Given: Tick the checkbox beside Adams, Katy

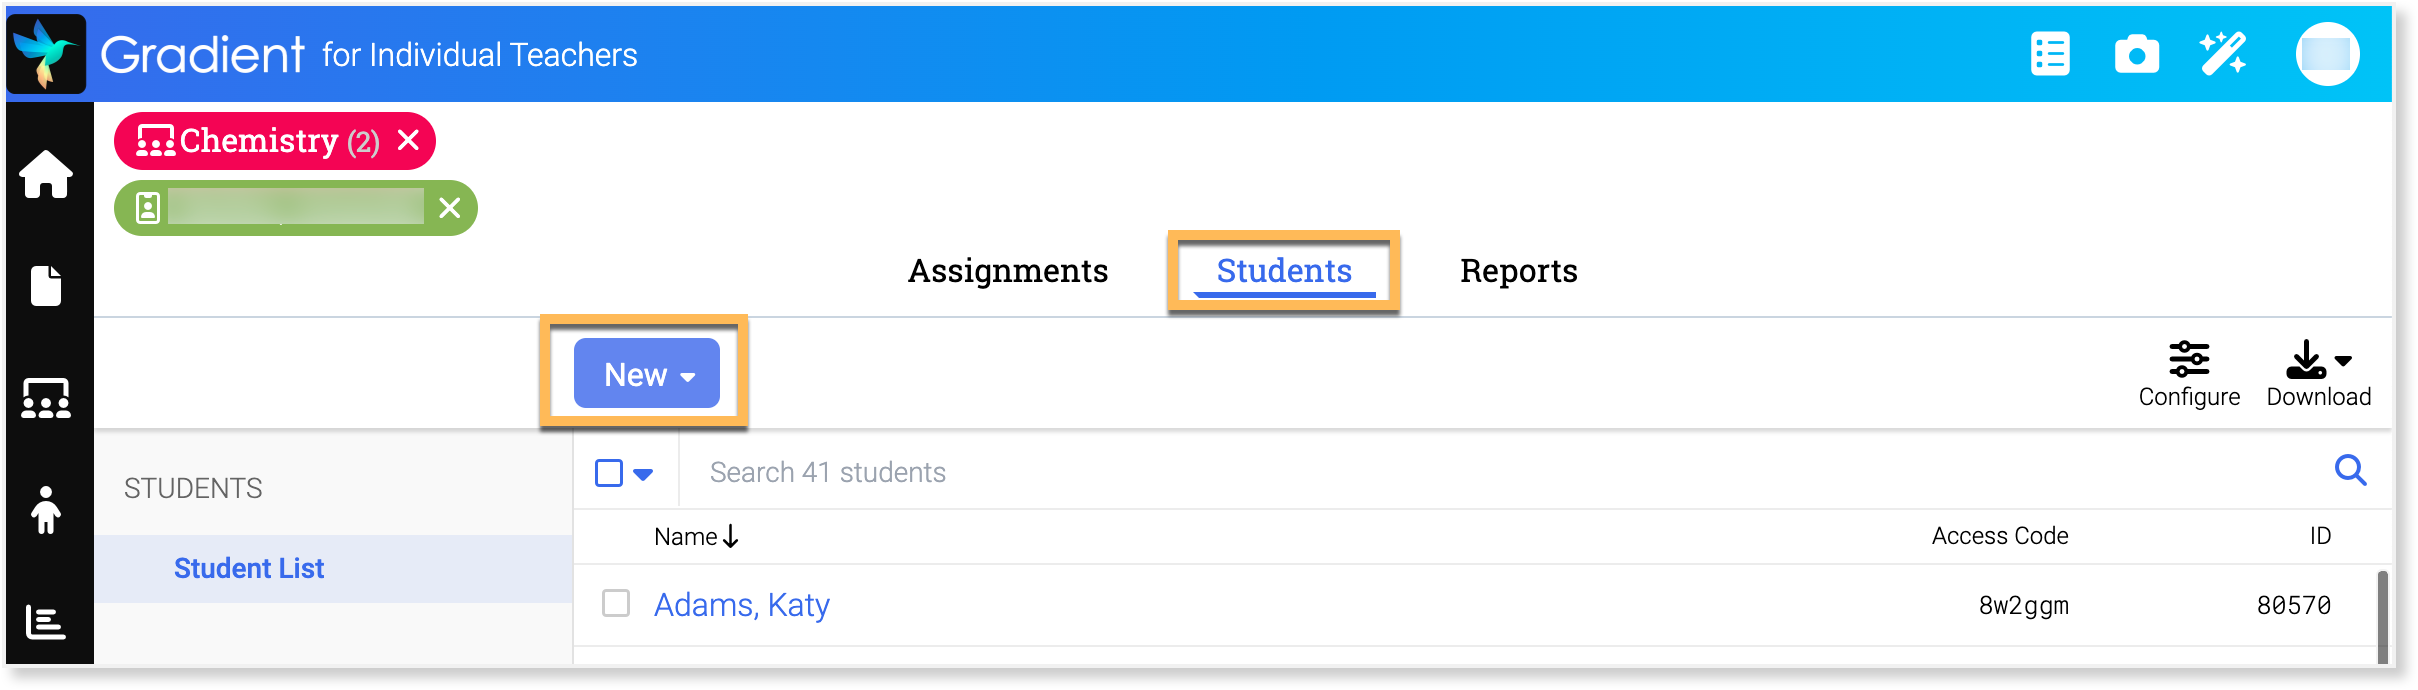Looking at the screenshot, I should pyautogui.click(x=616, y=603).
